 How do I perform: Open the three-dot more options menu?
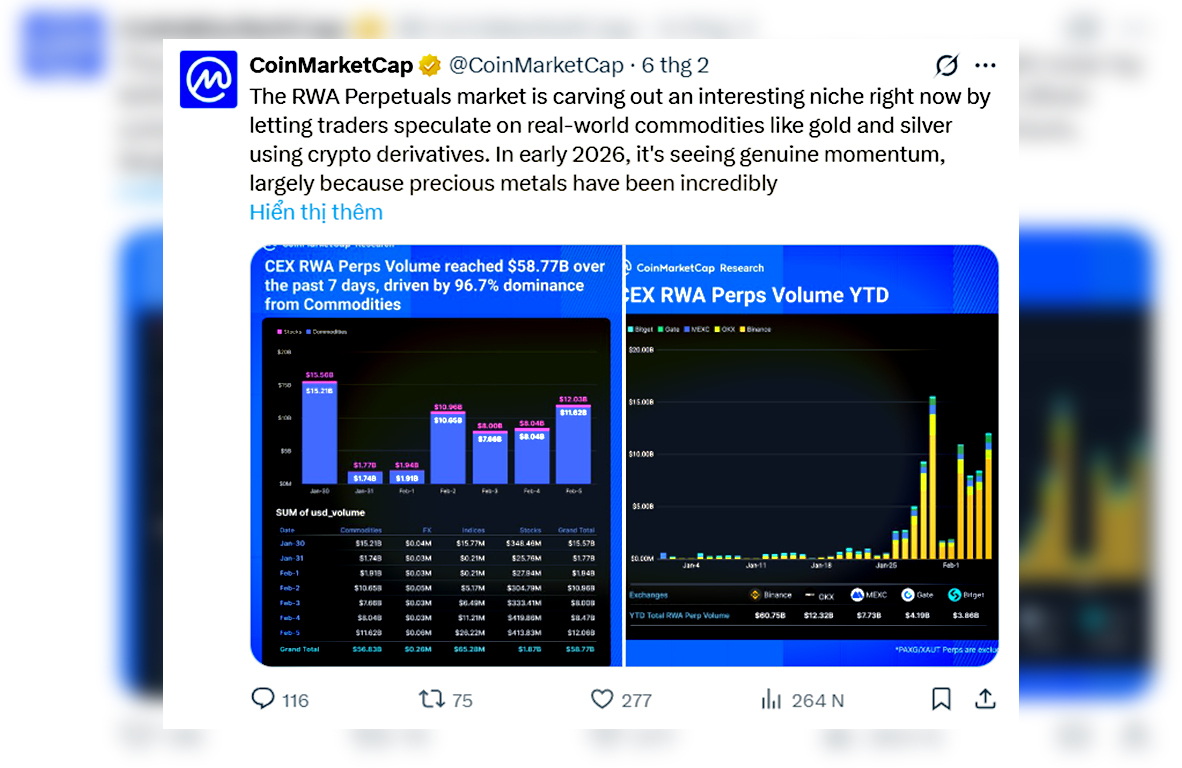(x=986, y=66)
